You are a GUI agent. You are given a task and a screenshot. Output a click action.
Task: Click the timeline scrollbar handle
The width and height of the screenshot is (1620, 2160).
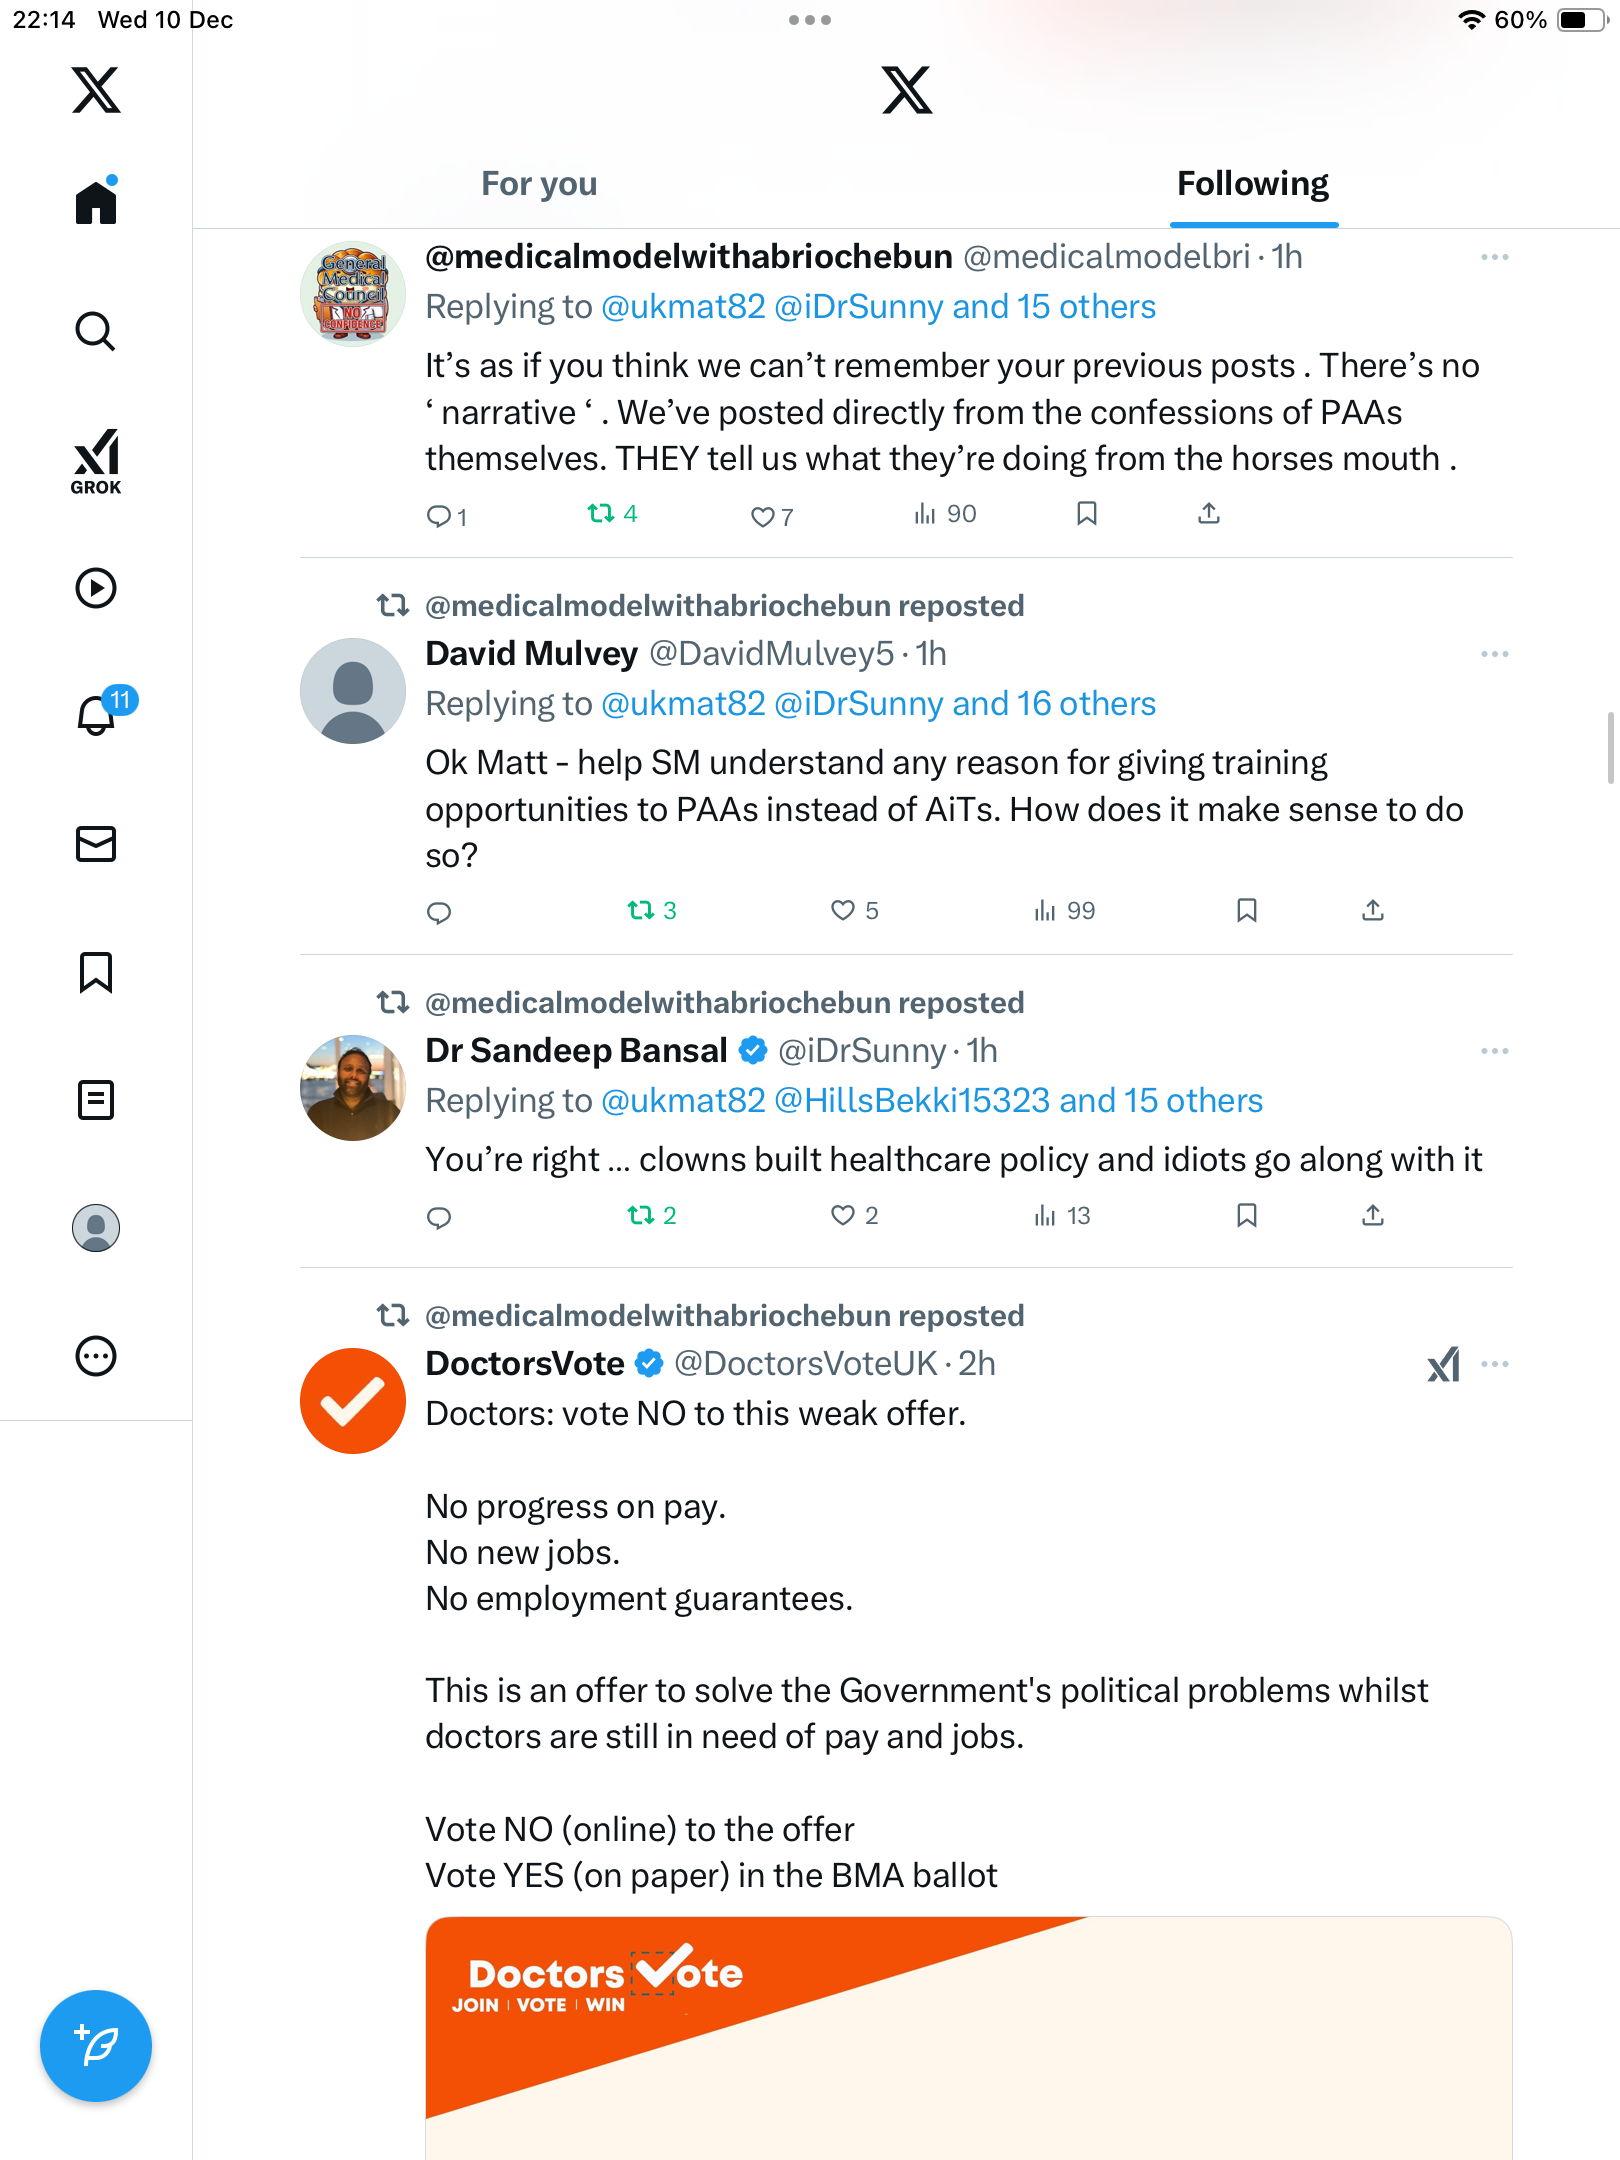(1610, 748)
